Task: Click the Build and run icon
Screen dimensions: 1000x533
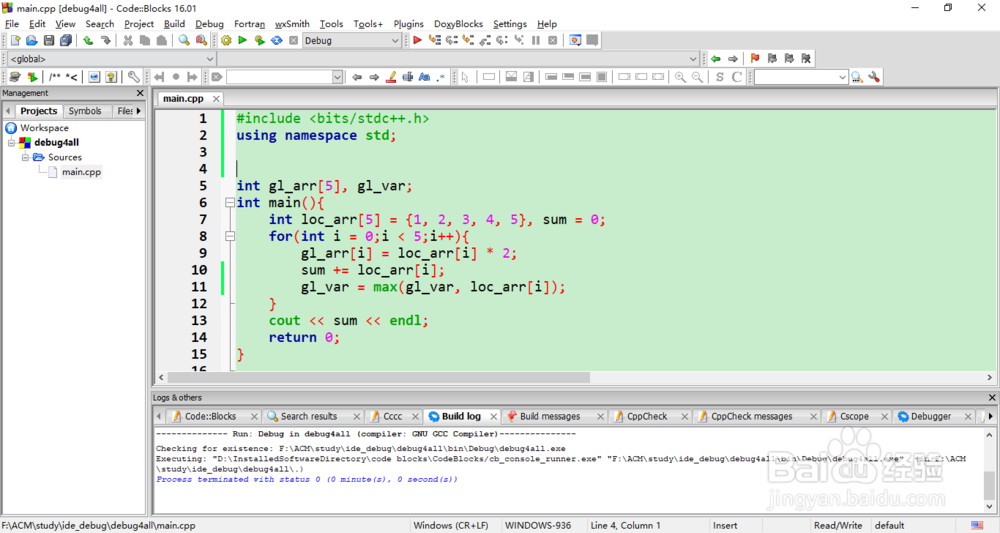Action: 260,40
